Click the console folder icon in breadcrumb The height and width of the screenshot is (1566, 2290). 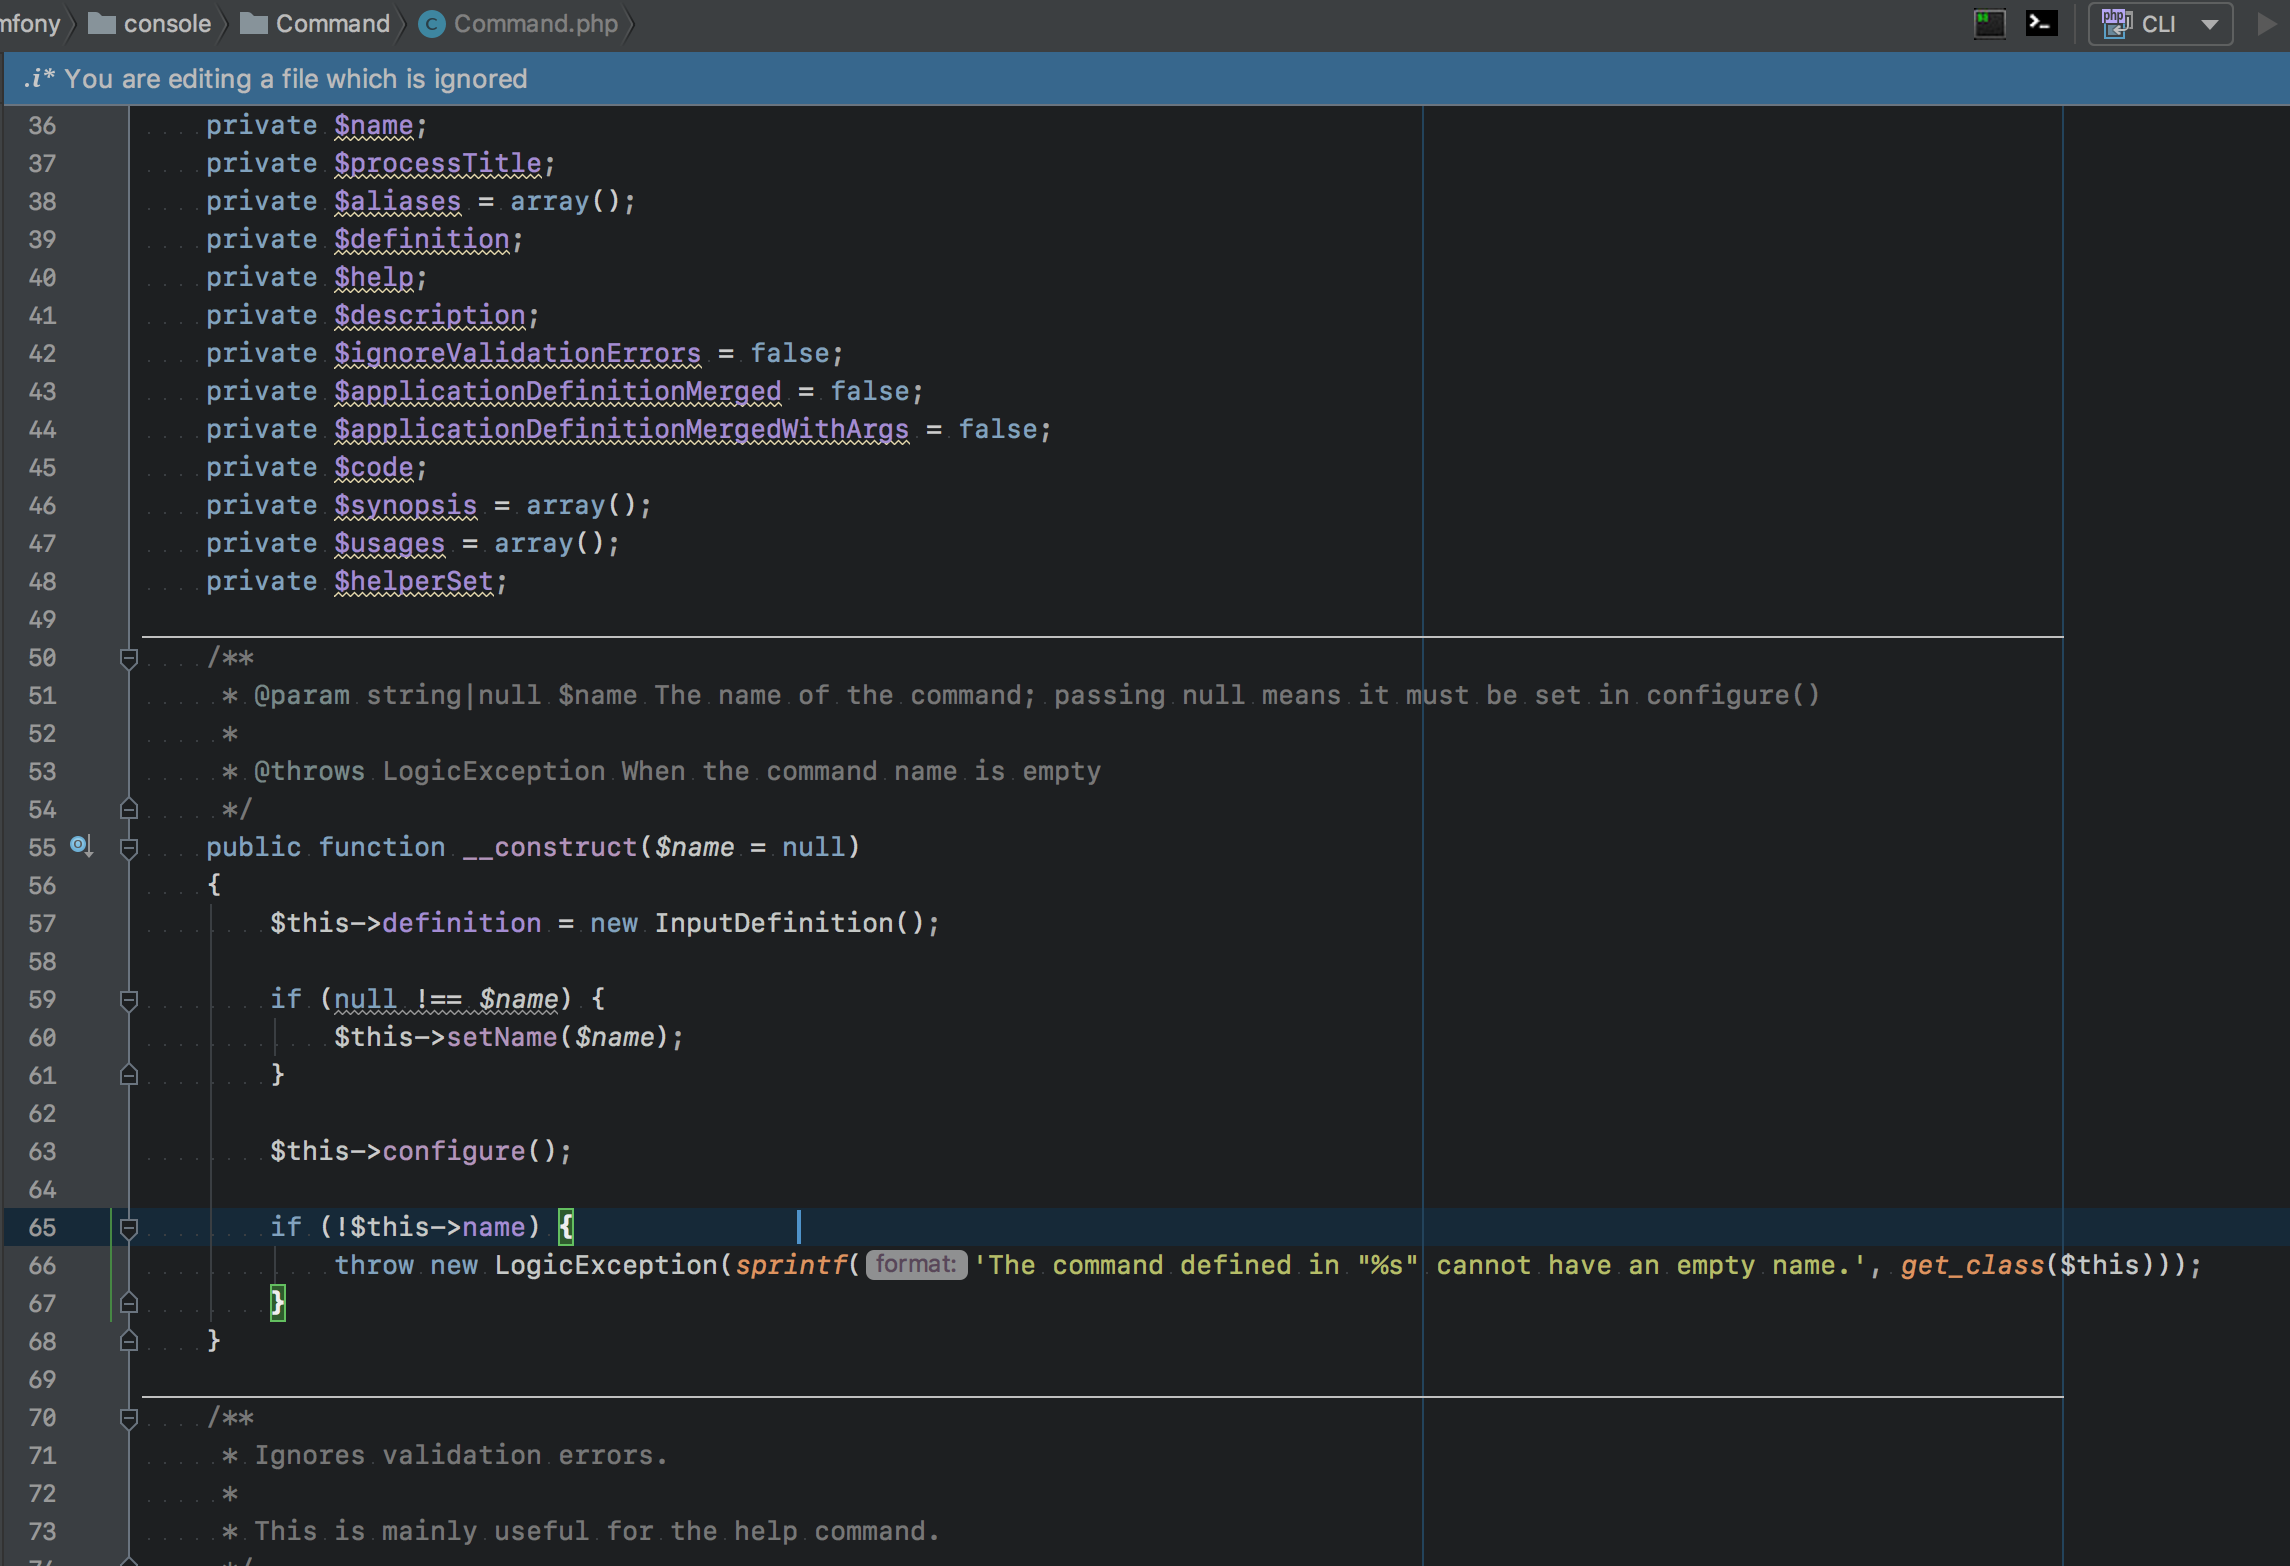101,24
